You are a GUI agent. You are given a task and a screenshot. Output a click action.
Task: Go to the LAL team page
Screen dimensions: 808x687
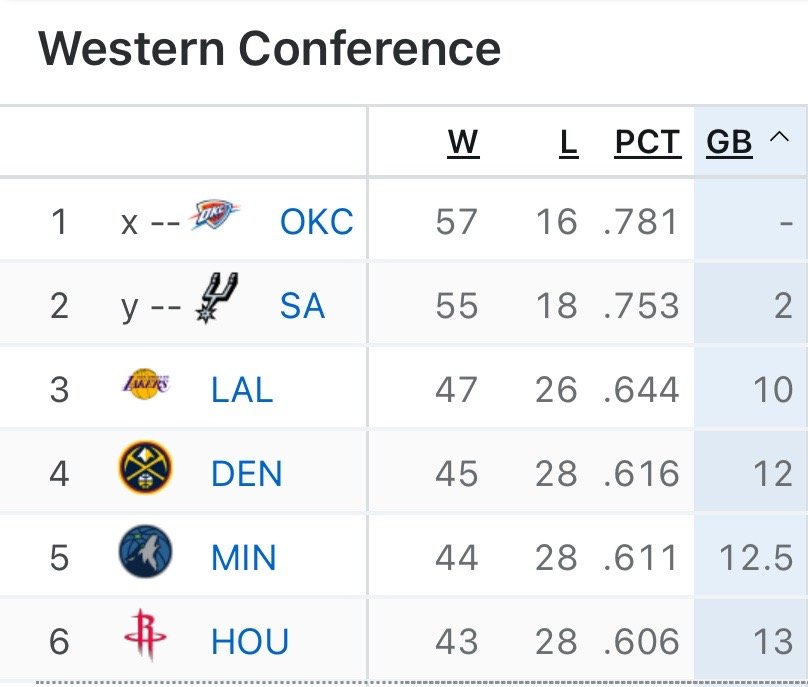(x=242, y=390)
